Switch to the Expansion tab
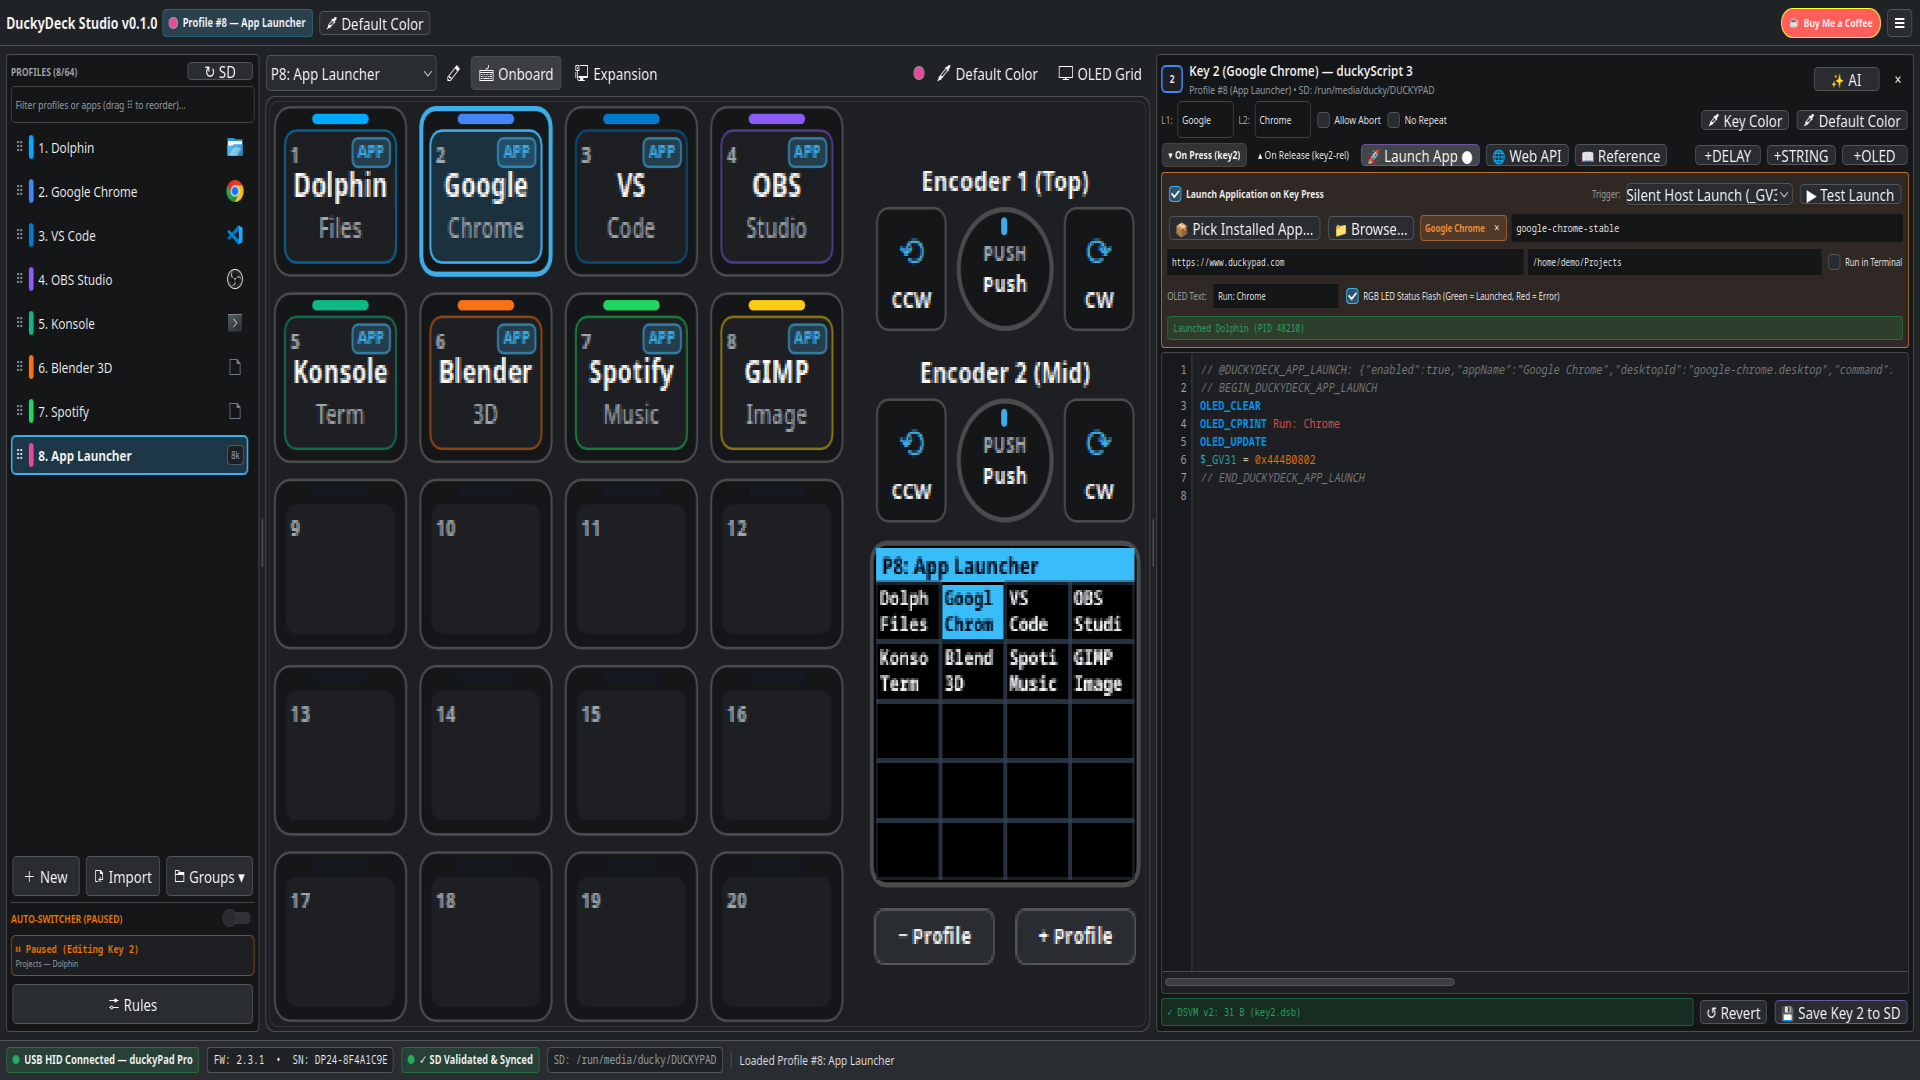 [616, 74]
